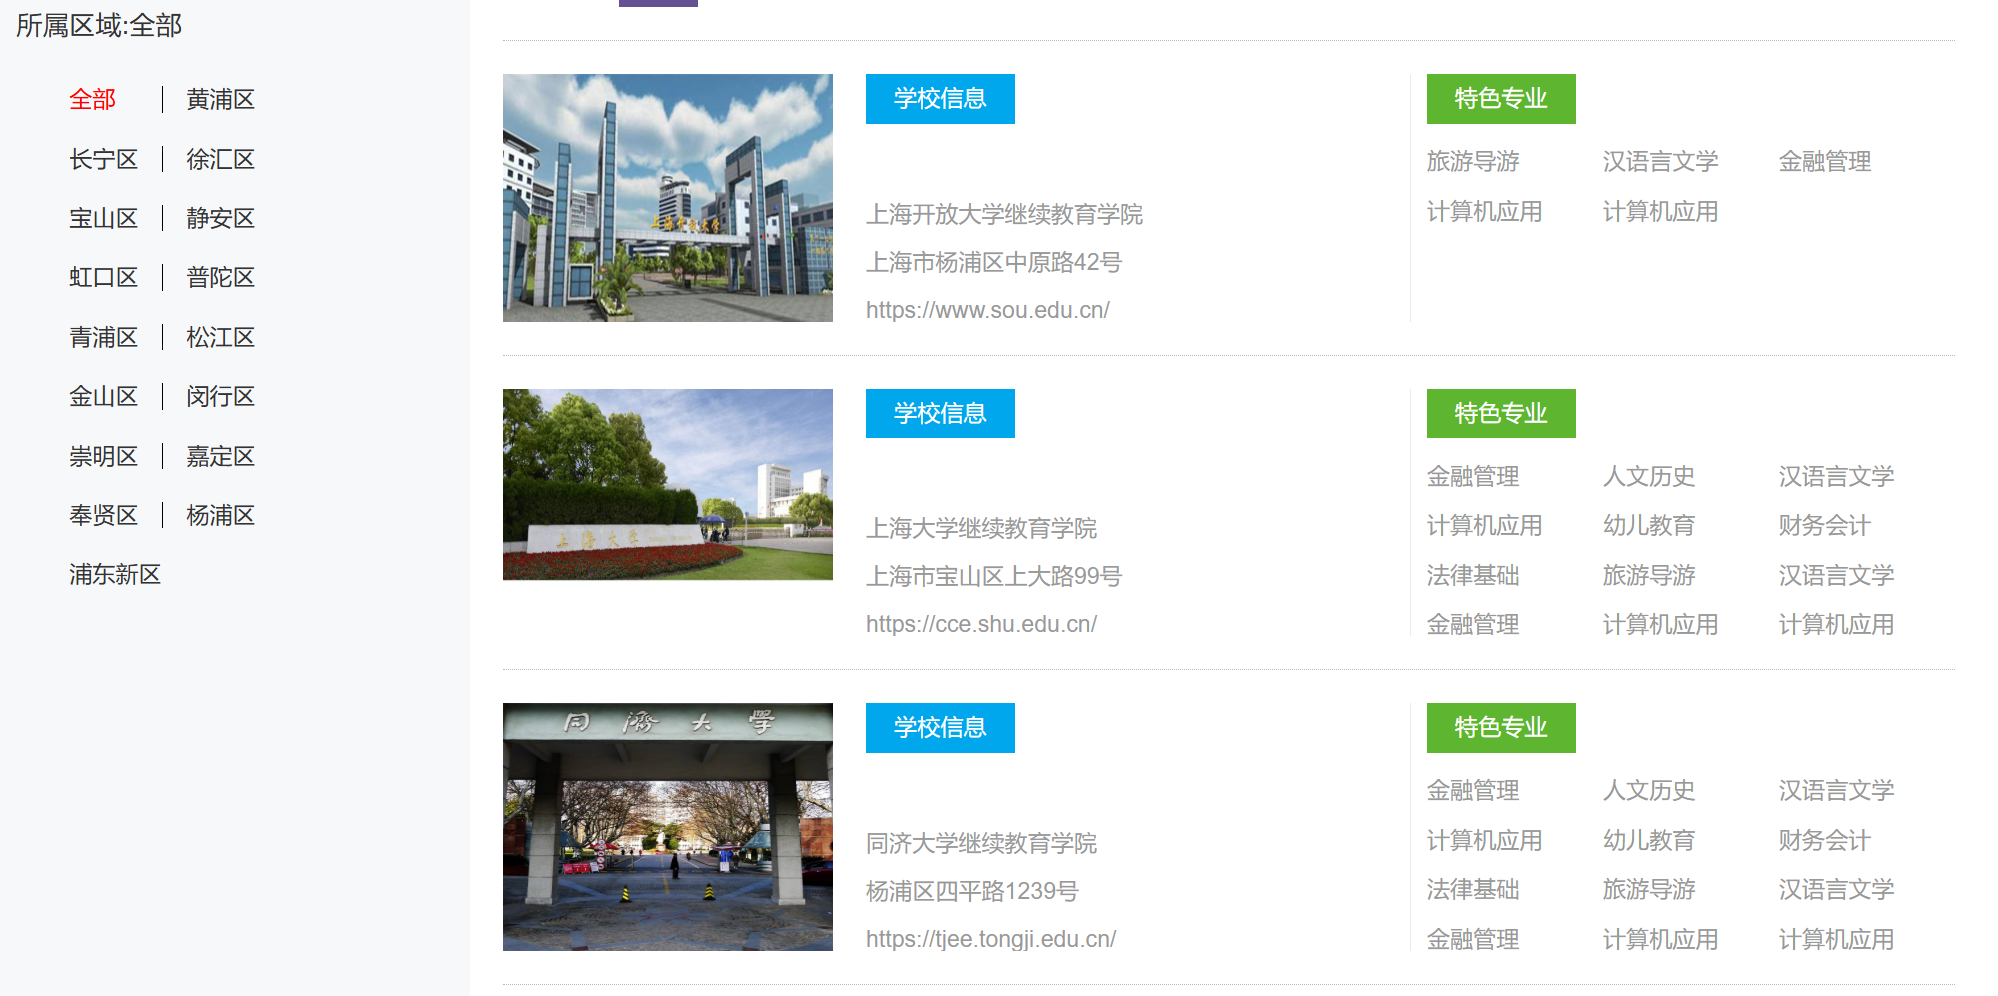
Task: Select the 静安区 district filter
Action: pos(220,219)
